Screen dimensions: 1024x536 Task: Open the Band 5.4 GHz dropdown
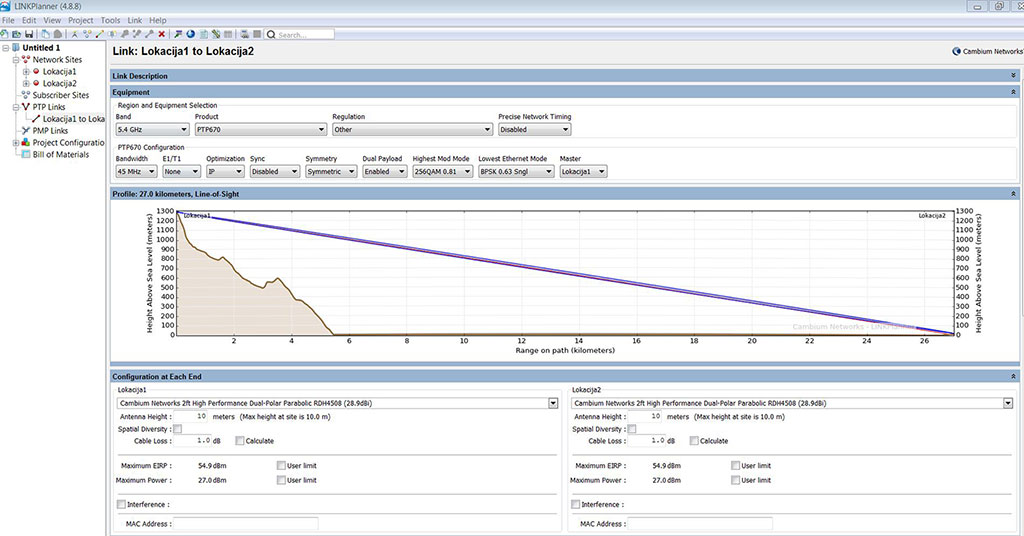[x=152, y=129]
